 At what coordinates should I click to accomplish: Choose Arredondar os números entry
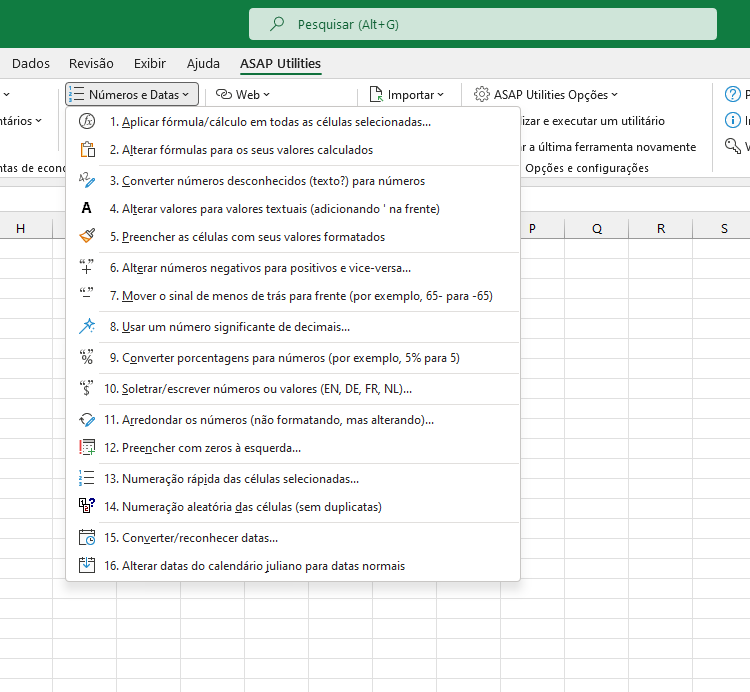(293, 420)
